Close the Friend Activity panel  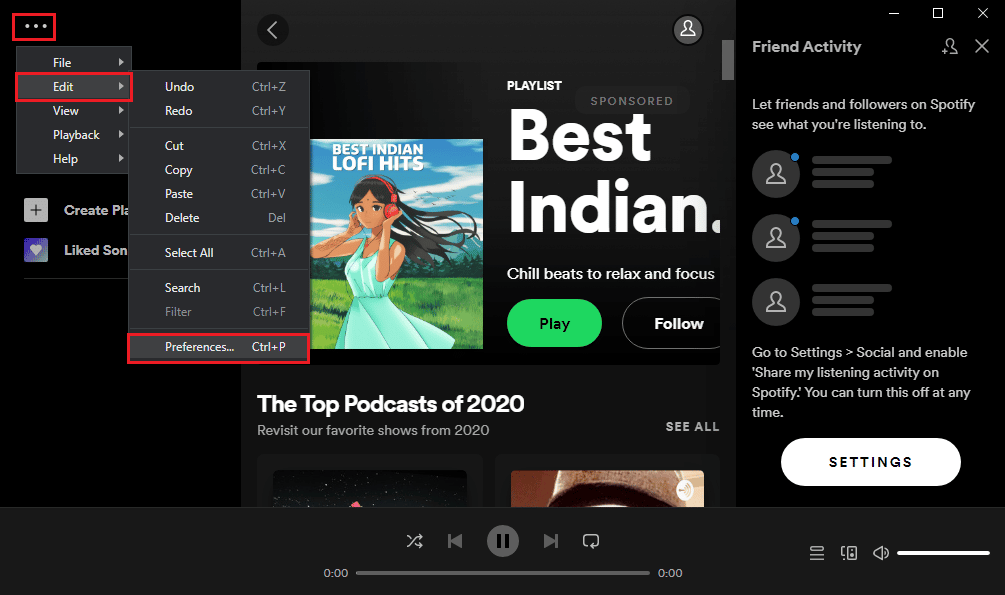pos(982,46)
